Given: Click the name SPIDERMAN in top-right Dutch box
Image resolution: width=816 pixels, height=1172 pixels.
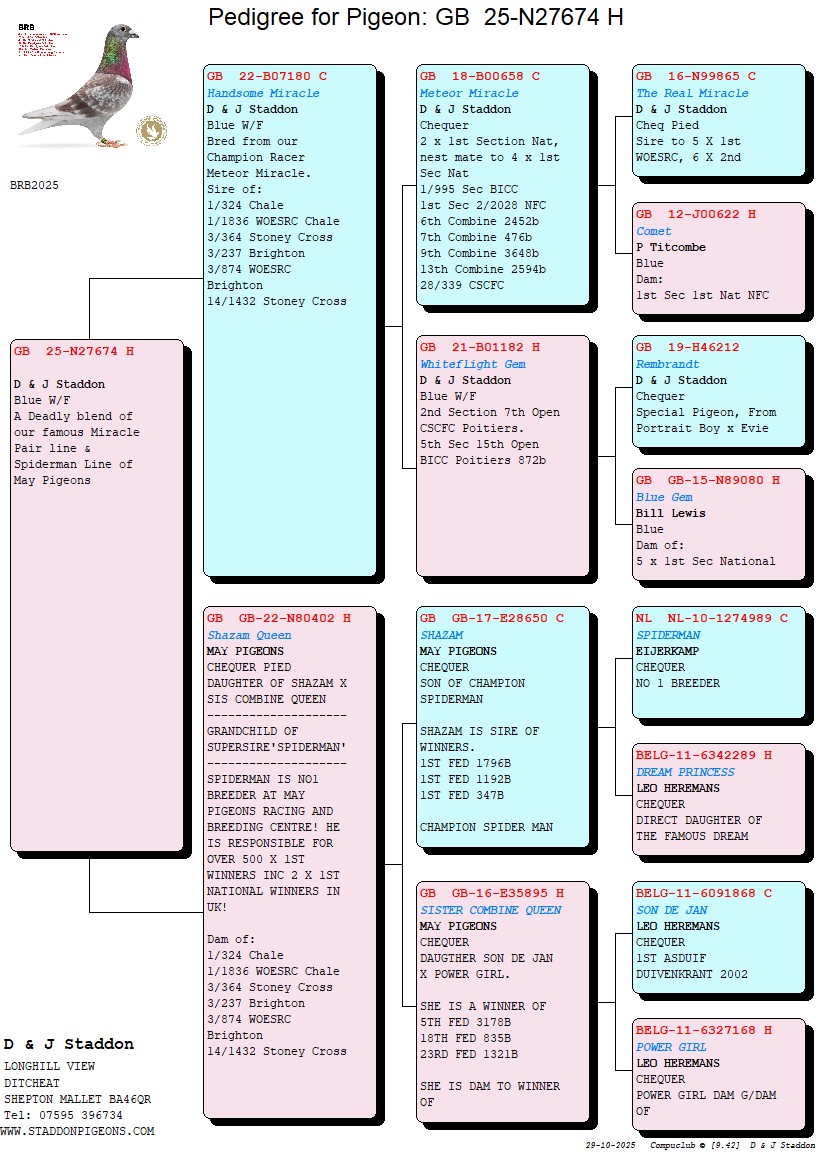Looking at the screenshot, I should (x=668, y=635).
